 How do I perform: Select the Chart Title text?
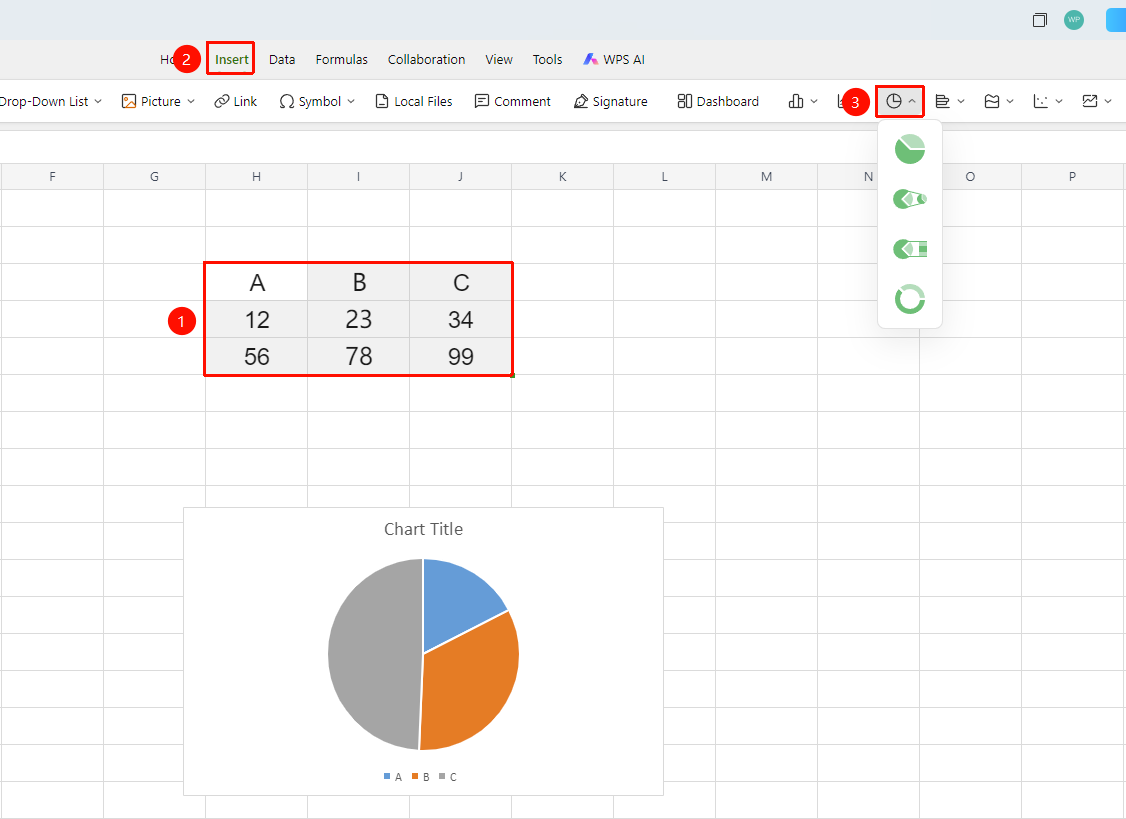pyautogui.click(x=424, y=529)
